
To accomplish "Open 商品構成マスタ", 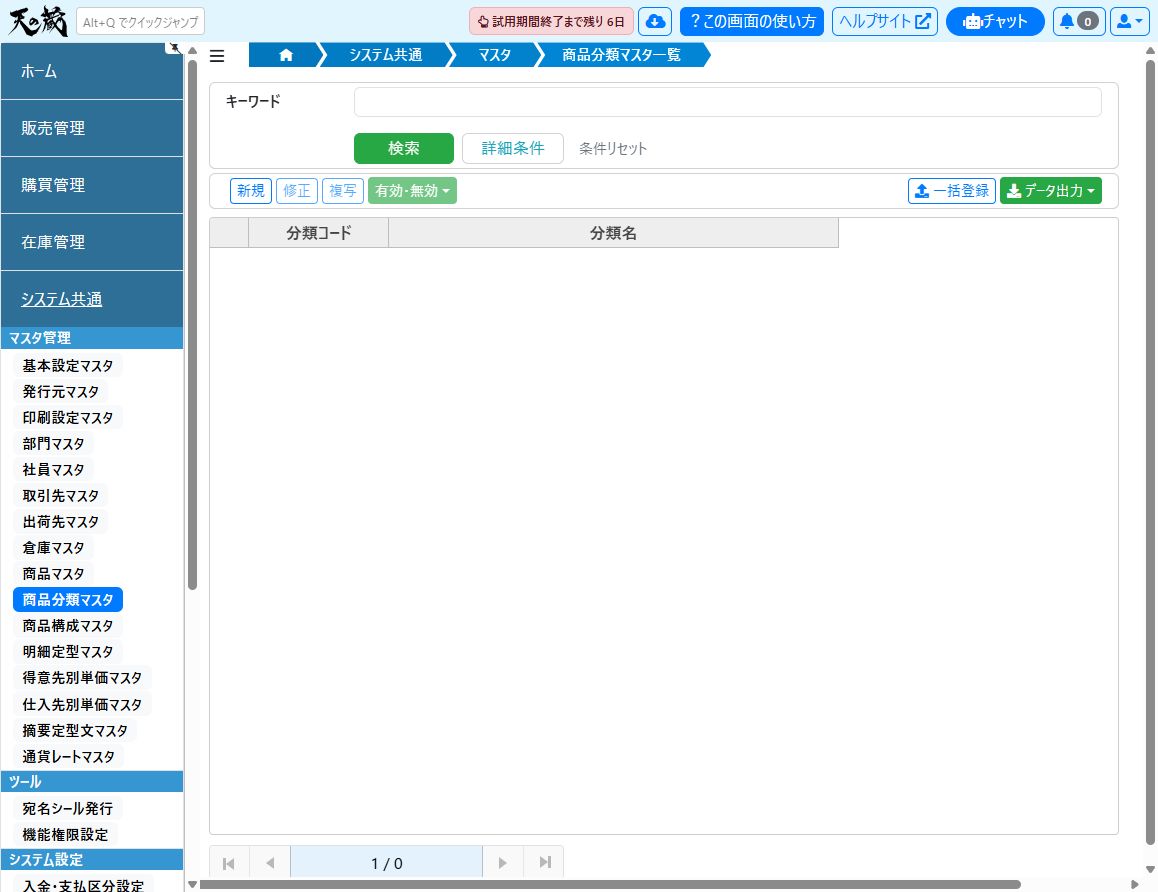I will 68,625.
